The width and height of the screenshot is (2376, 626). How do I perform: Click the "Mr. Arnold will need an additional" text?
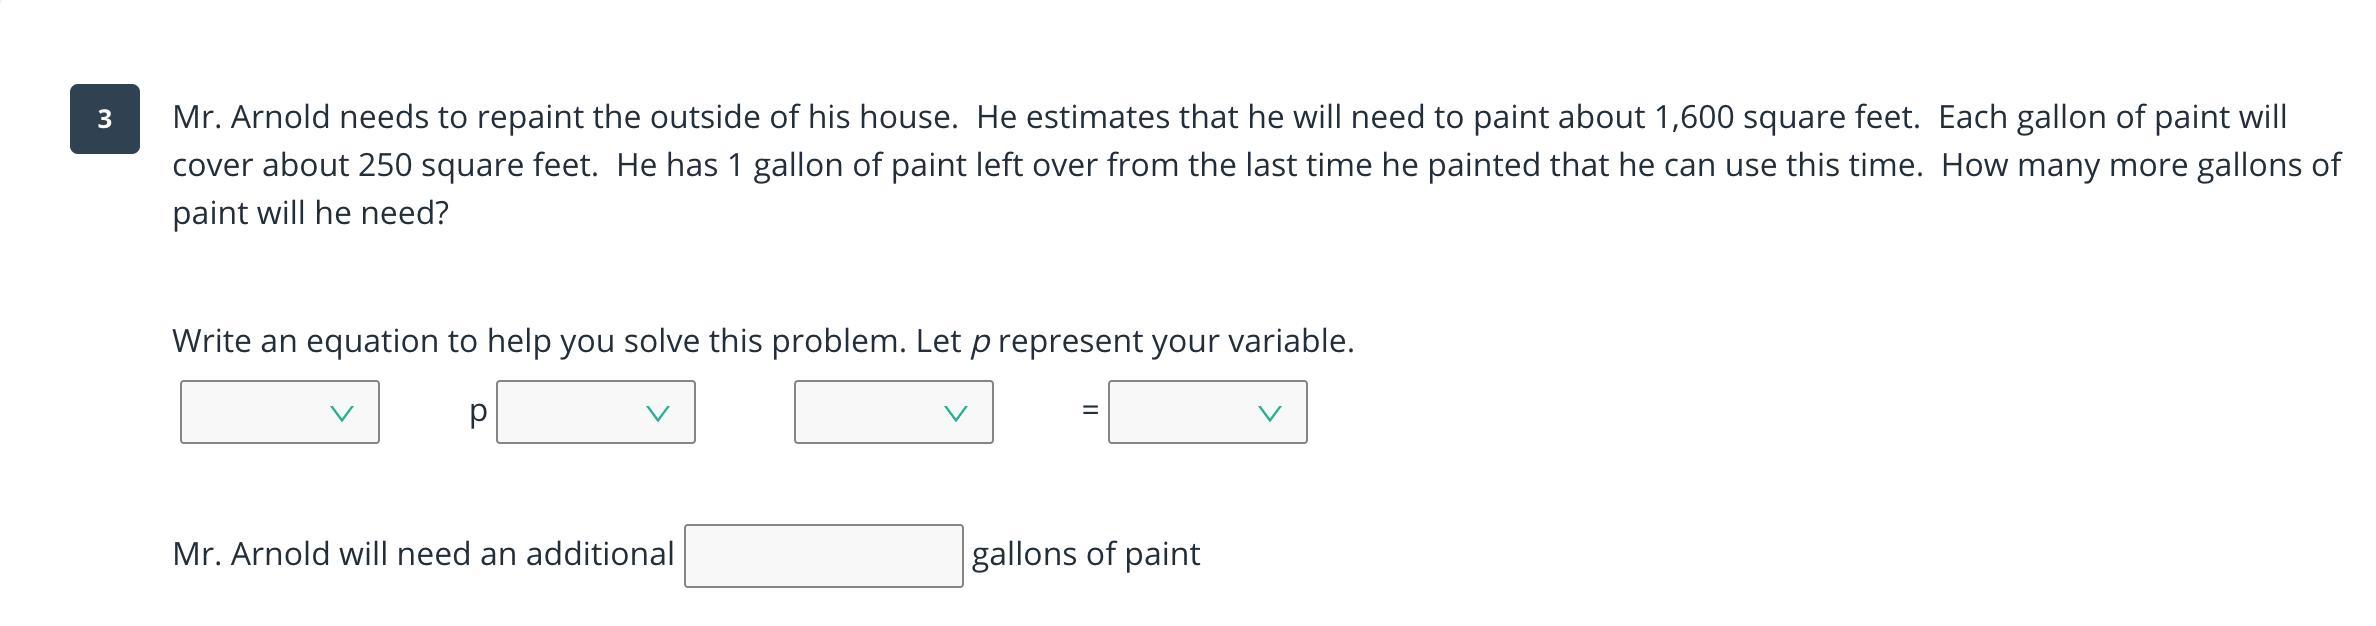coord(423,554)
